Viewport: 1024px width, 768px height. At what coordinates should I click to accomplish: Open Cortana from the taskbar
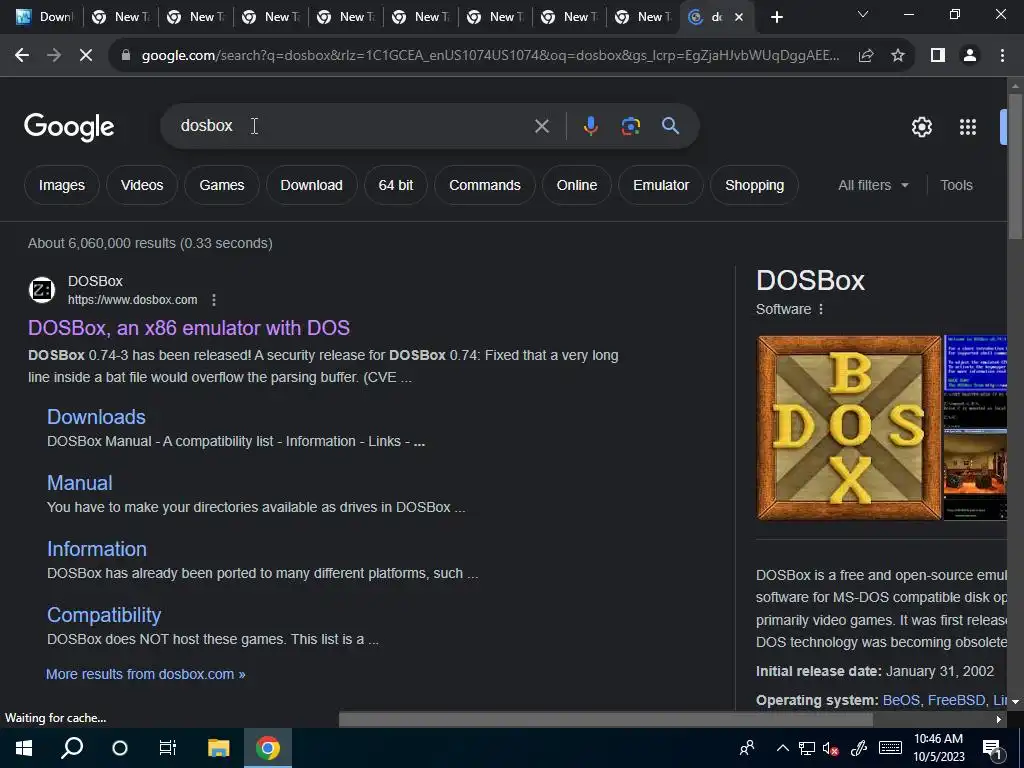[120, 748]
